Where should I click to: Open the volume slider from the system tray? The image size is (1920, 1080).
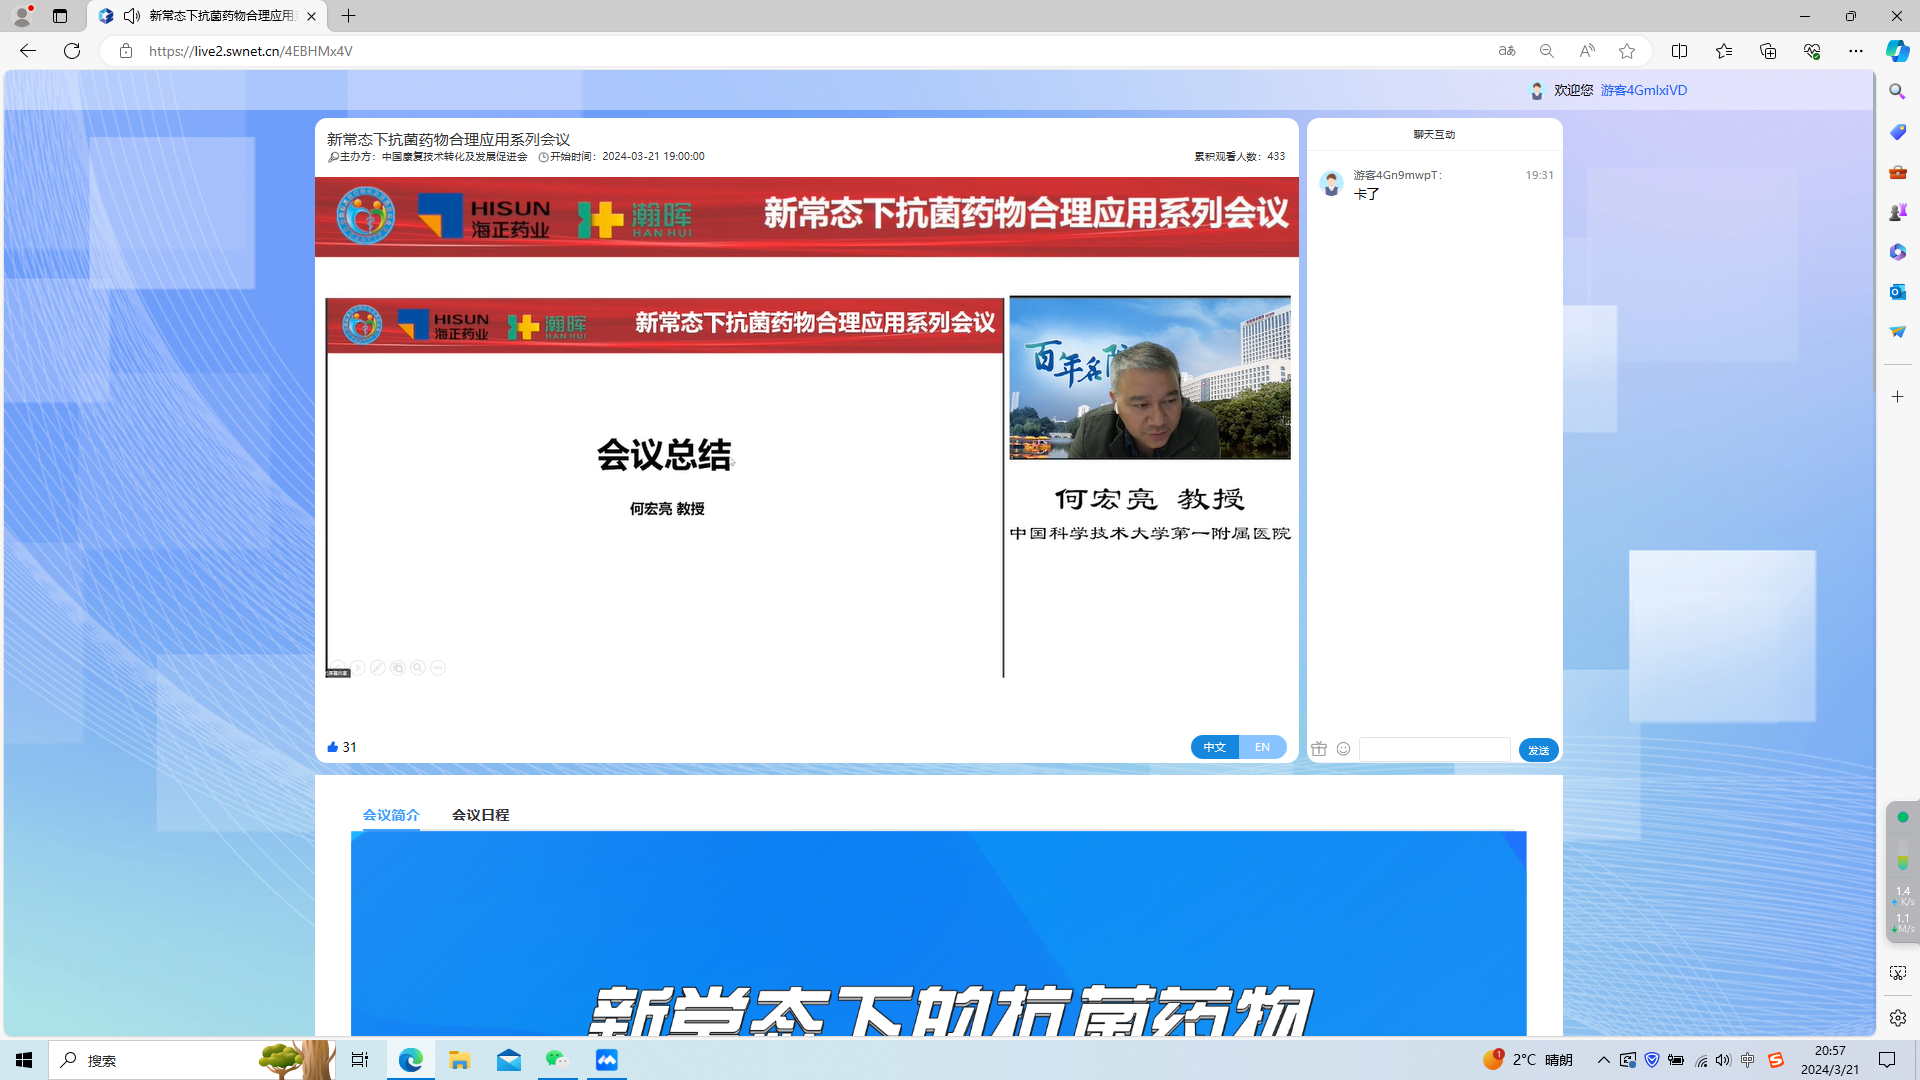[x=1722, y=1060]
